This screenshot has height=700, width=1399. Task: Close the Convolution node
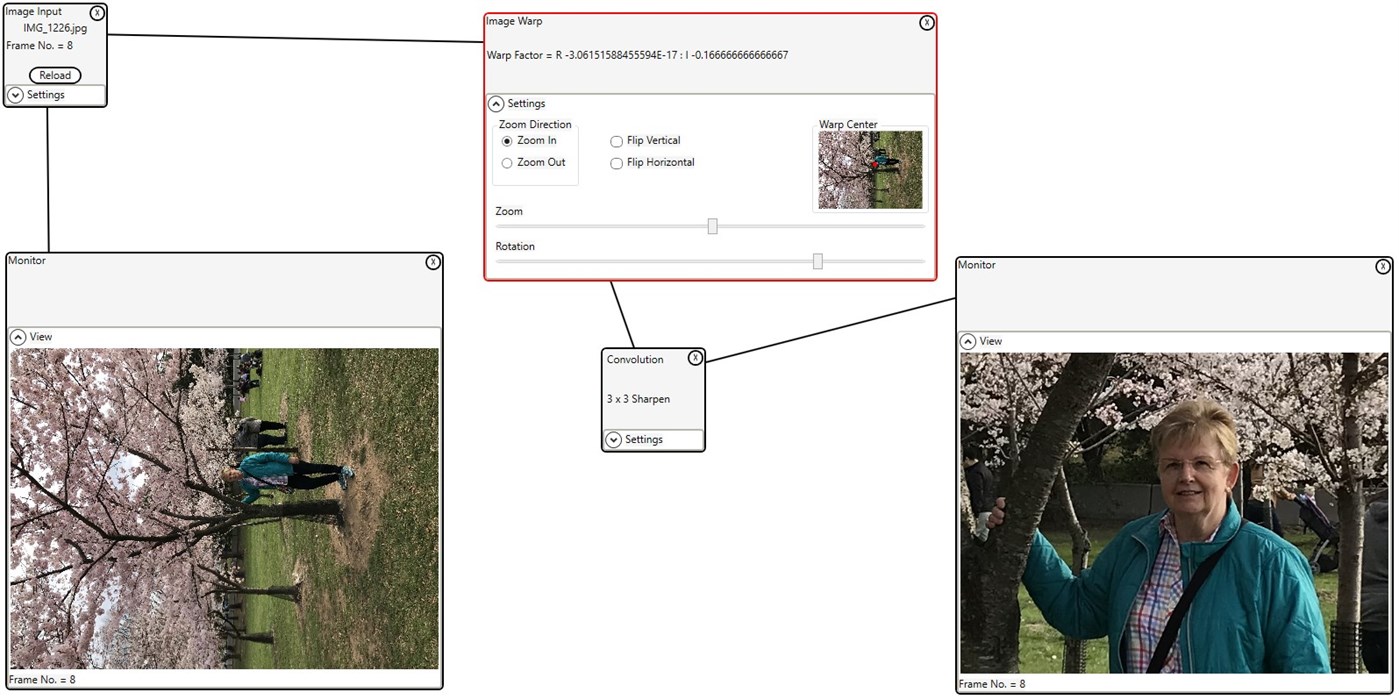[696, 358]
